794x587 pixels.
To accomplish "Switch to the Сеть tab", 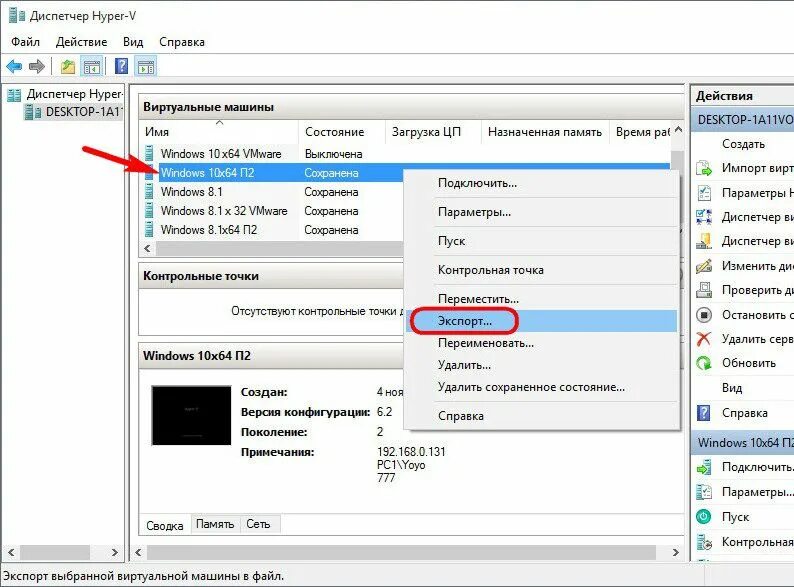I will pos(259,524).
